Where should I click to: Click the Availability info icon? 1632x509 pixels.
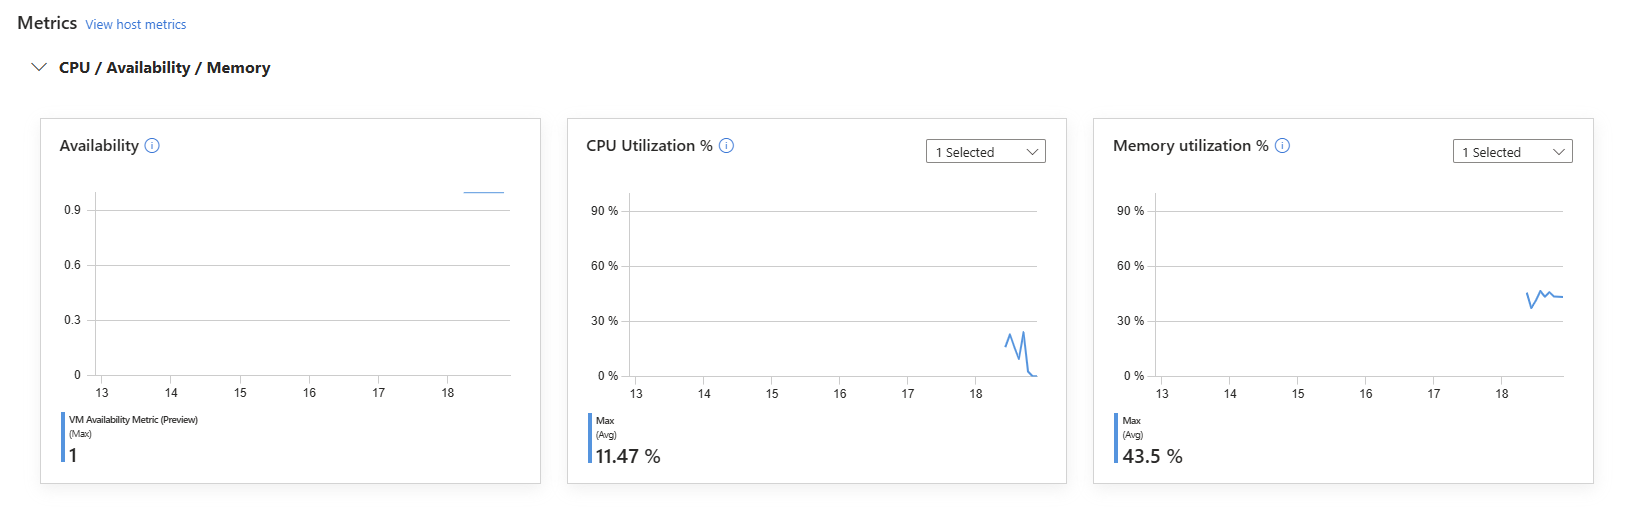pyautogui.click(x=152, y=146)
